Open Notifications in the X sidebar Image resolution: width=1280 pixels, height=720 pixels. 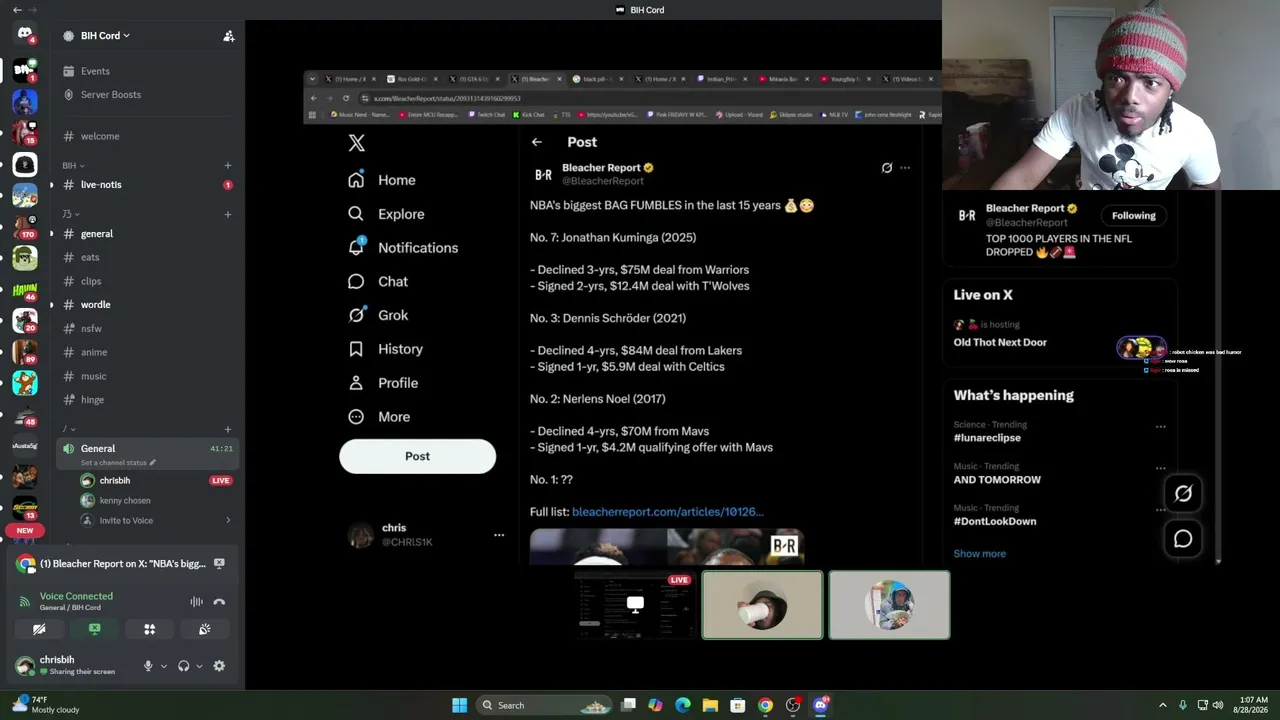[403, 248]
